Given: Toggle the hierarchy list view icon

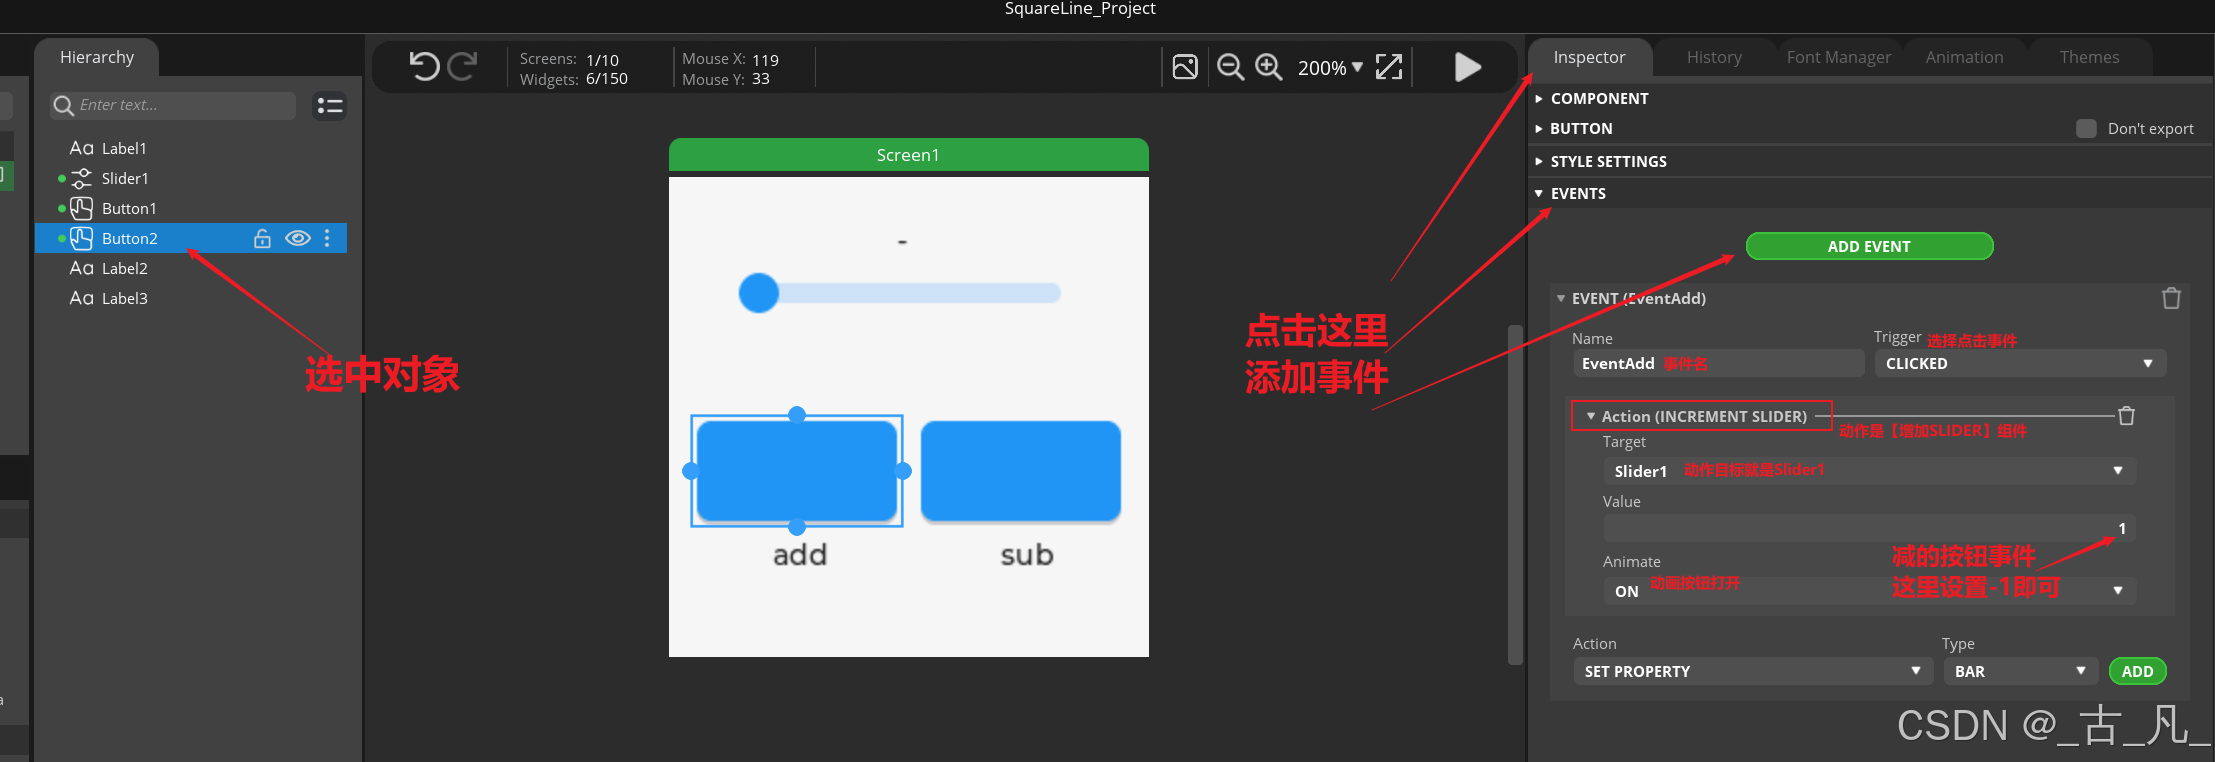Looking at the screenshot, I should point(330,105).
